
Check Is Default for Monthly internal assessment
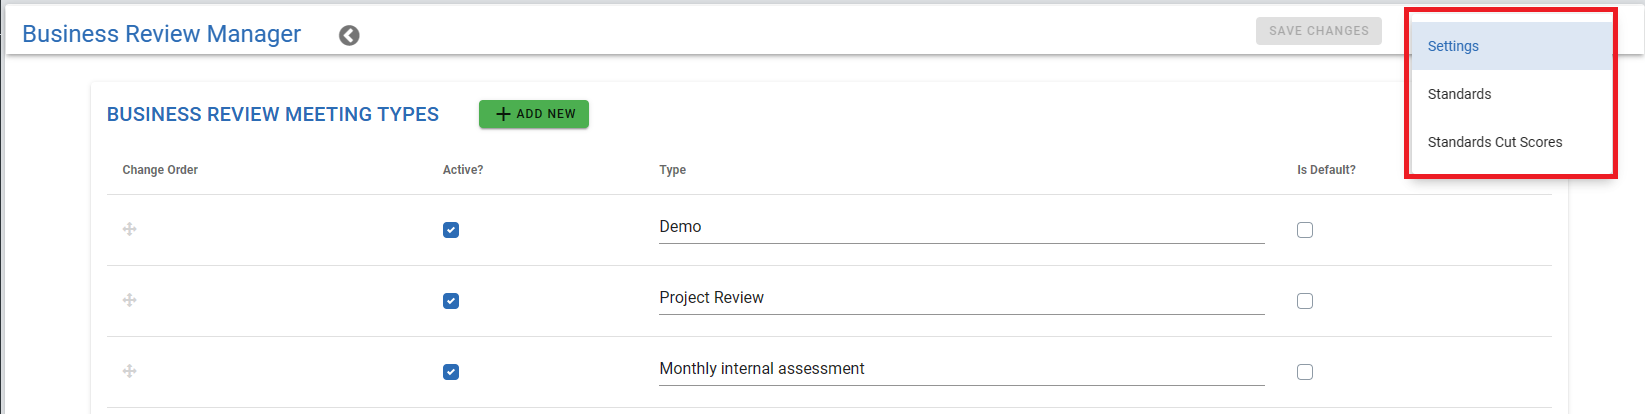tap(1305, 372)
